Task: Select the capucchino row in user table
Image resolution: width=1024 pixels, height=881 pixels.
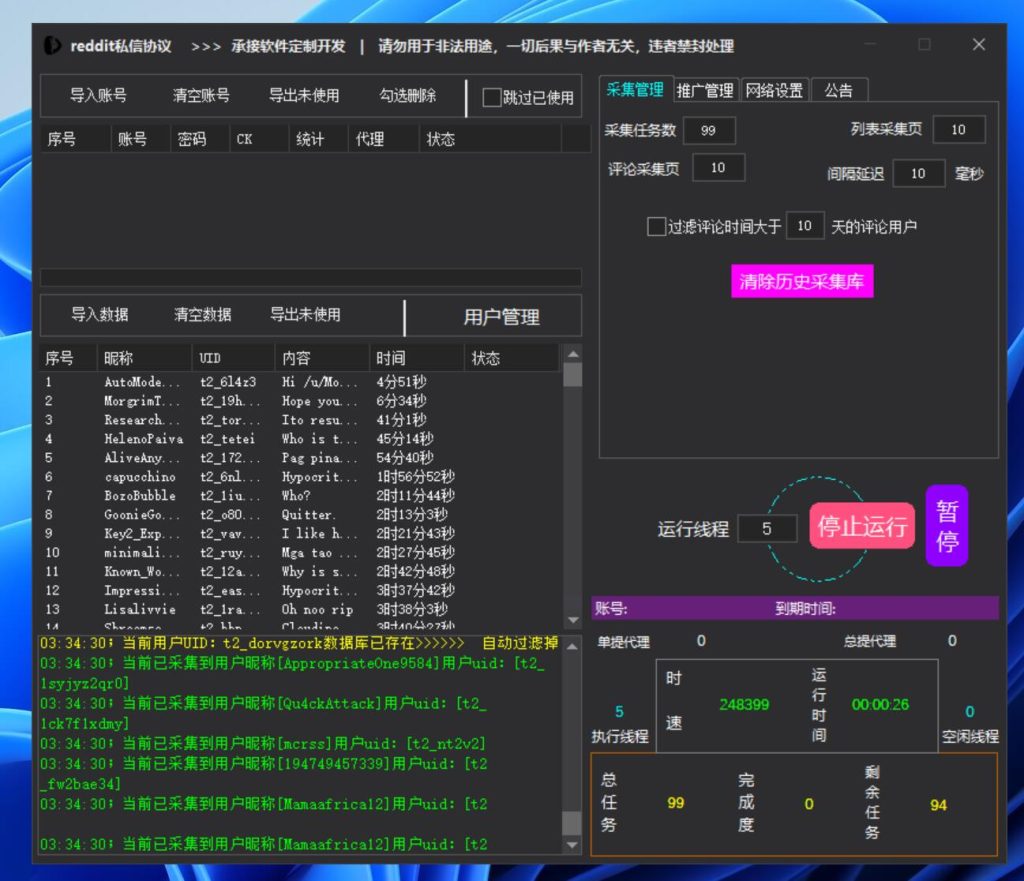Action: (x=140, y=477)
